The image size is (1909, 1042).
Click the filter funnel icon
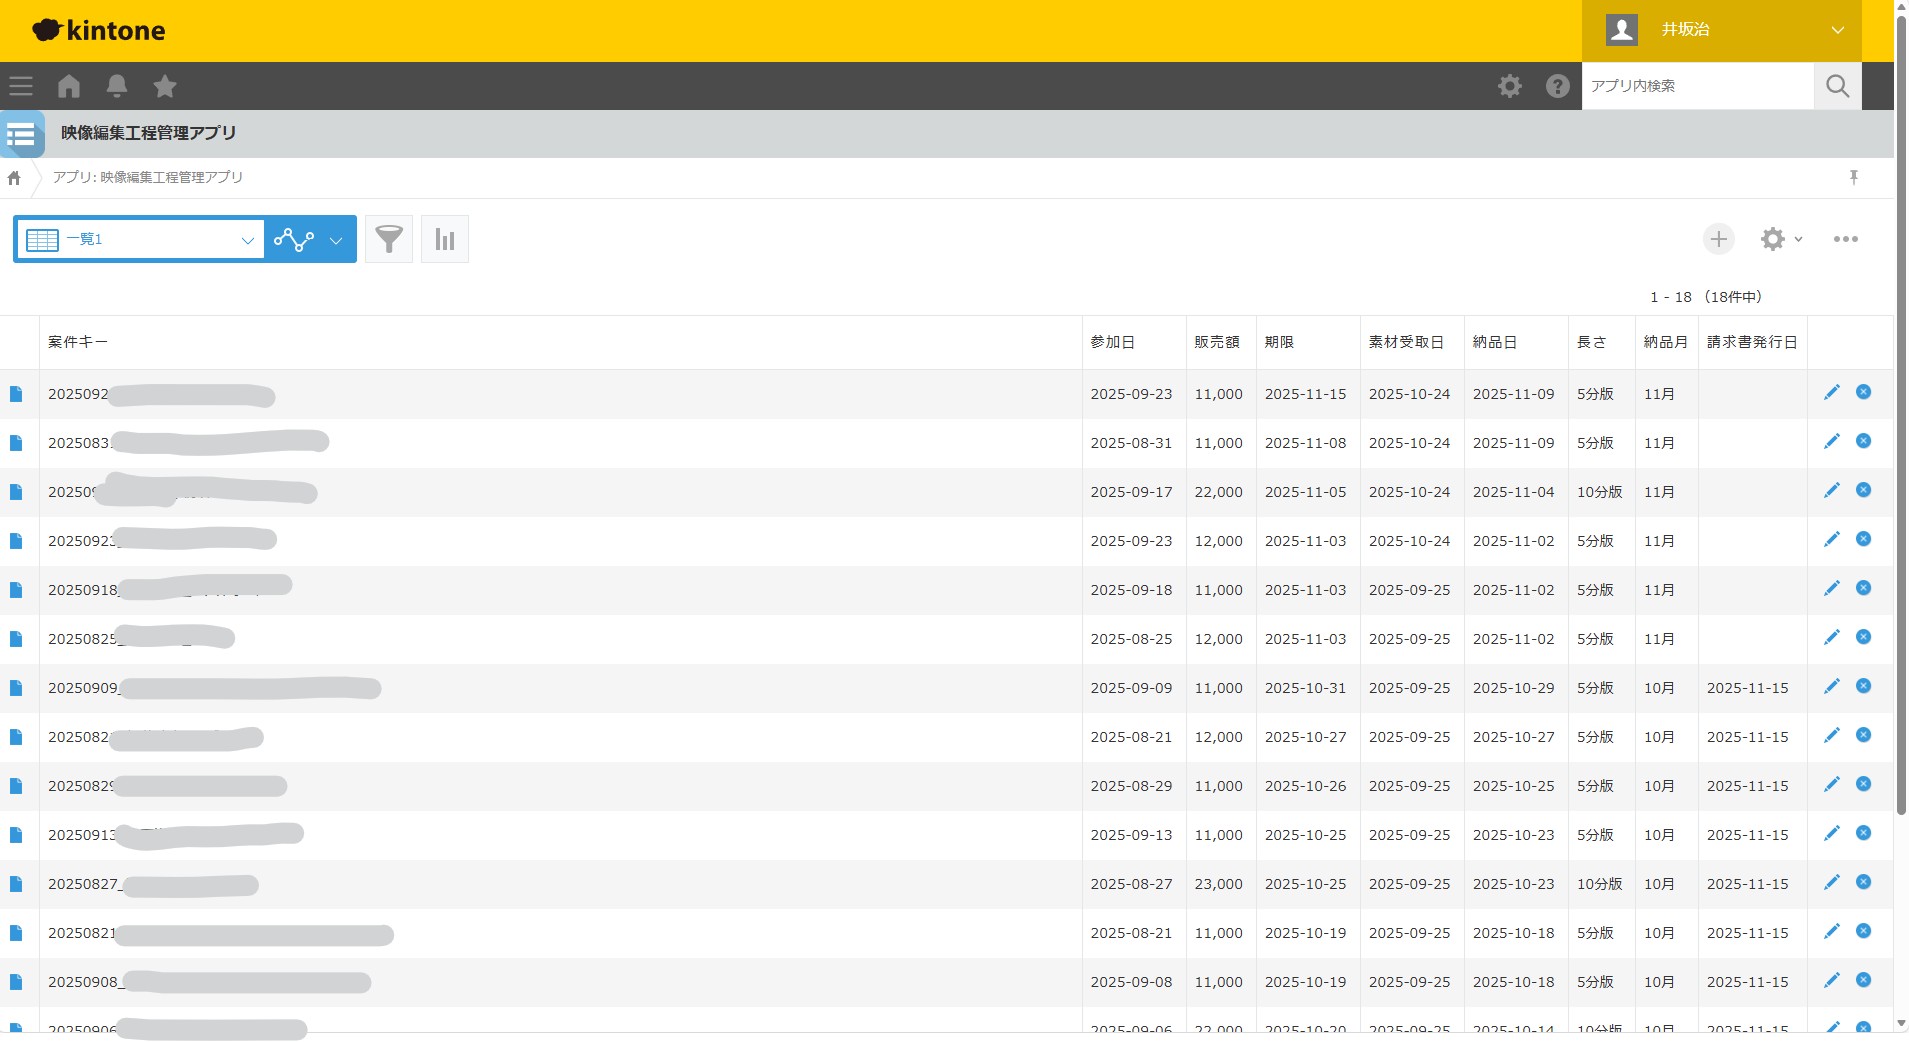click(389, 239)
